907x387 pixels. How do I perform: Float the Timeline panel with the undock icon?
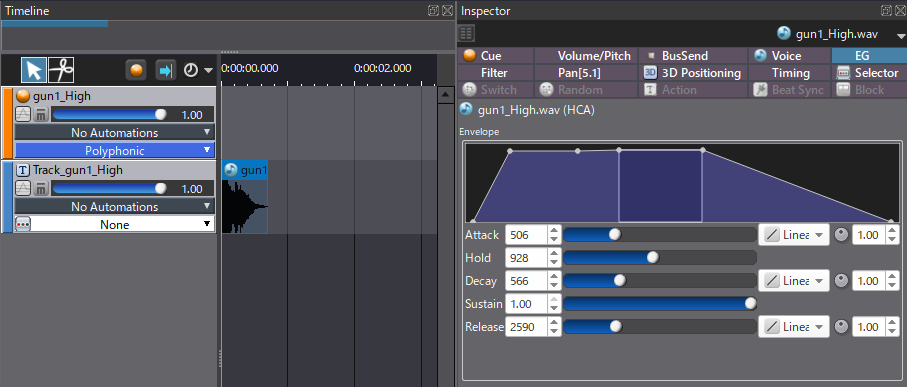[x=433, y=10]
